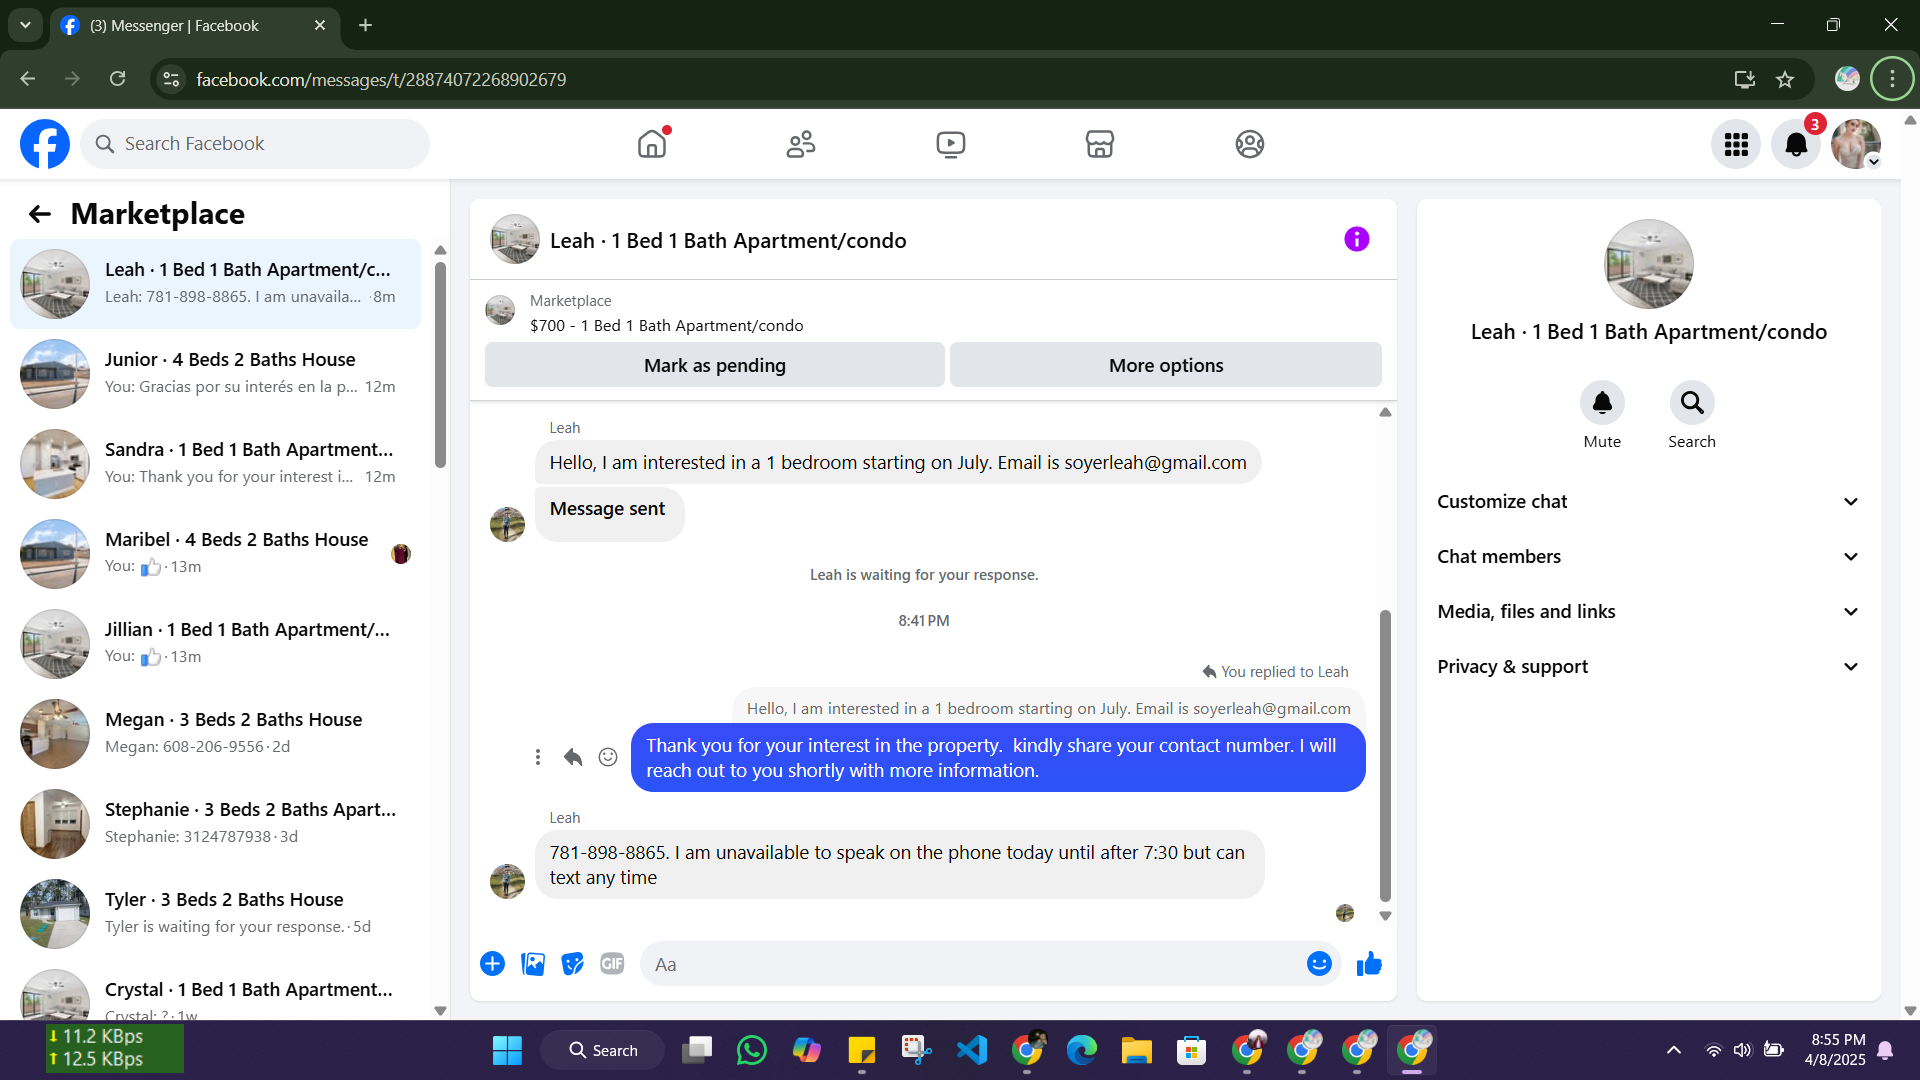Expand Media, files and links section
Viewport: 1920px width, 1080px height.
[1648, 612]
